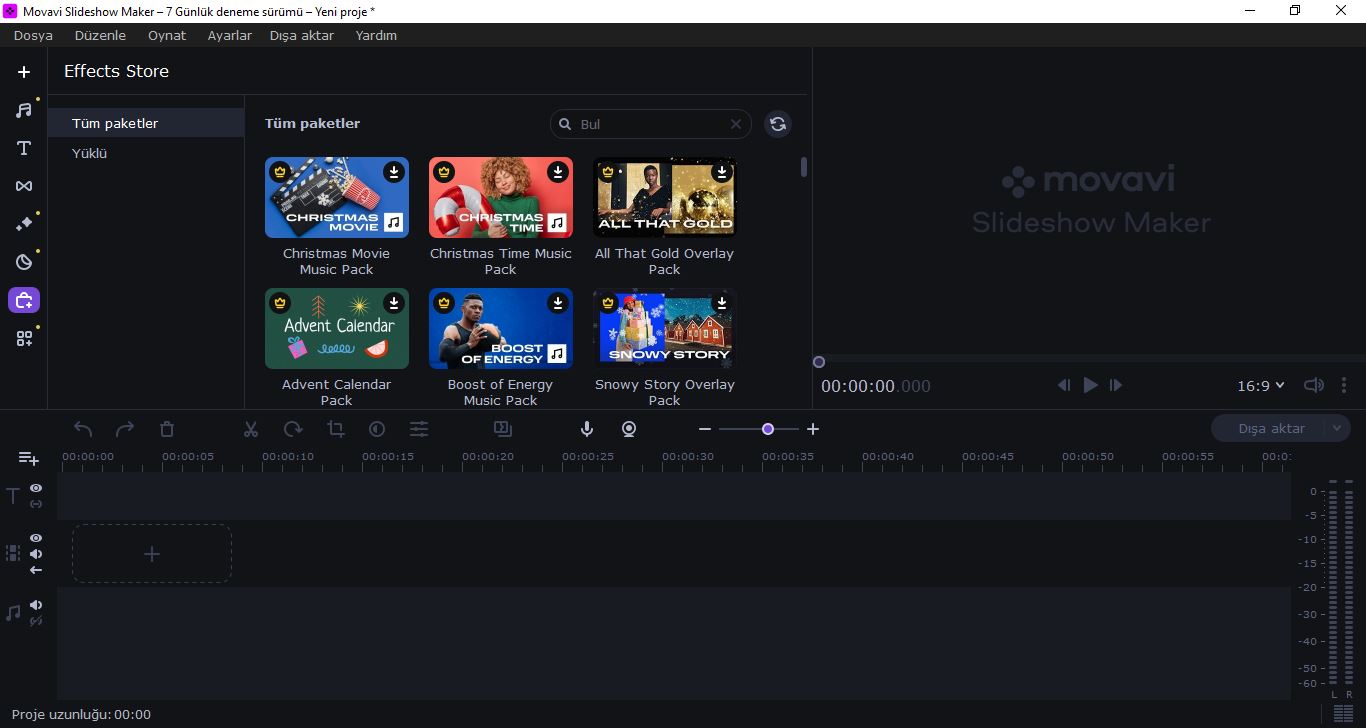Click the Dışa aktar export button
Viewport: 1366px width, 728px height.
point(1270,428)
